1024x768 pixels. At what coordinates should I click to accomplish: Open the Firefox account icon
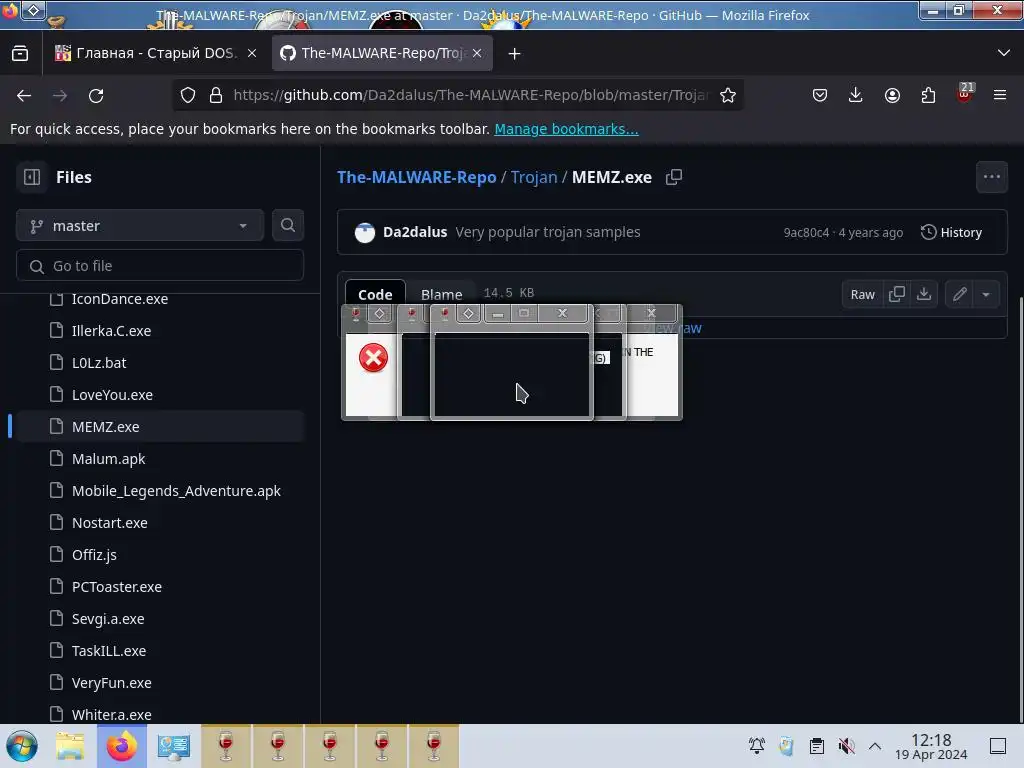(892, 95)
